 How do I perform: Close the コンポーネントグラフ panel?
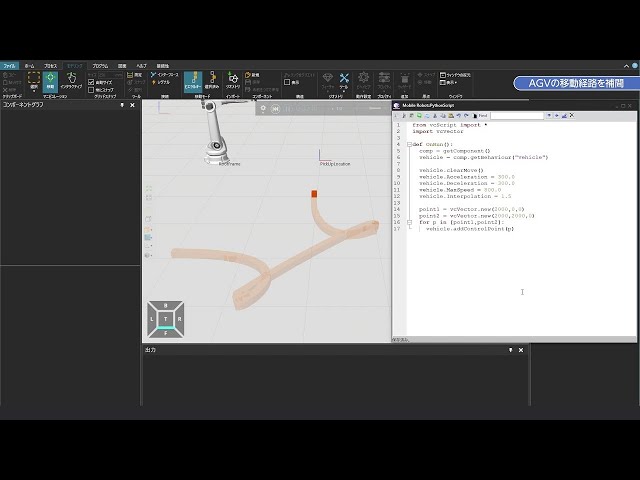(x=132, y=105)
